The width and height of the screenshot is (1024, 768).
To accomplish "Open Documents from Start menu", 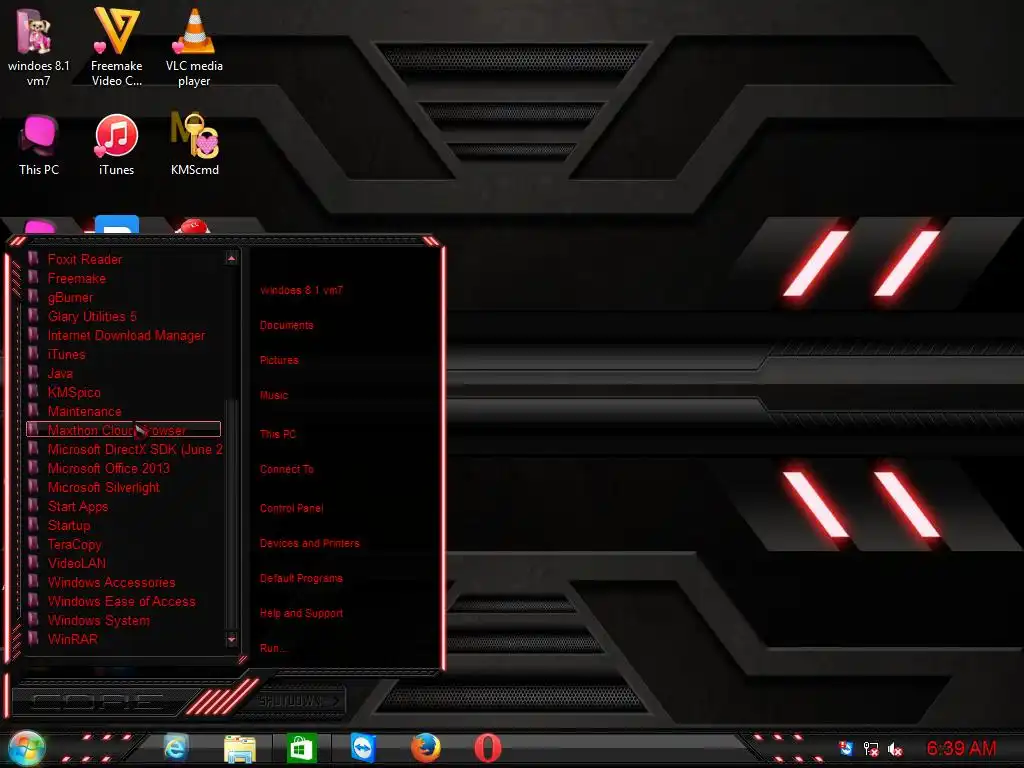I will 286,325.
